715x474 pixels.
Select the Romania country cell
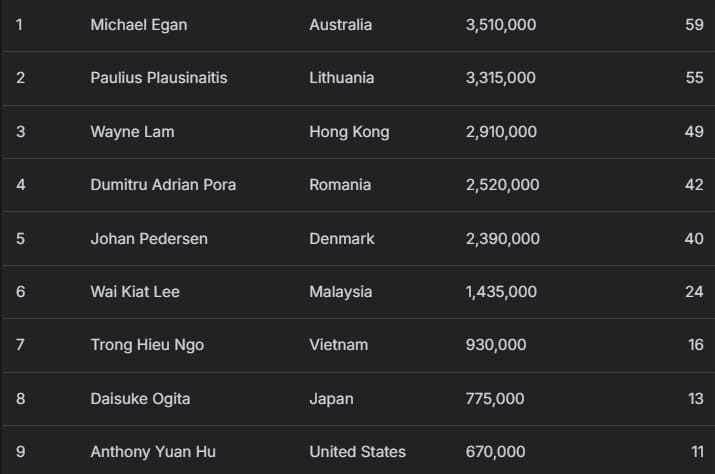pyautogui.click(x=340, y=185)
